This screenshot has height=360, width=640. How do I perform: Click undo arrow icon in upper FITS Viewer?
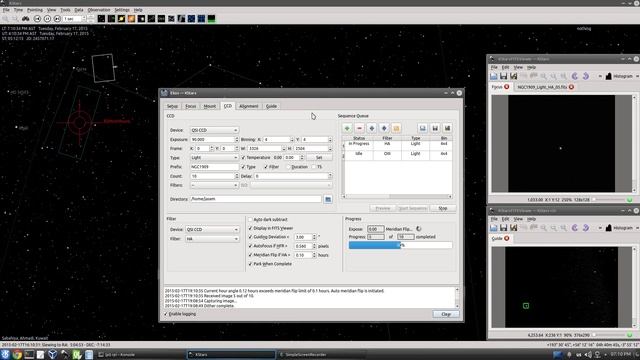click(x=575, y=76)
